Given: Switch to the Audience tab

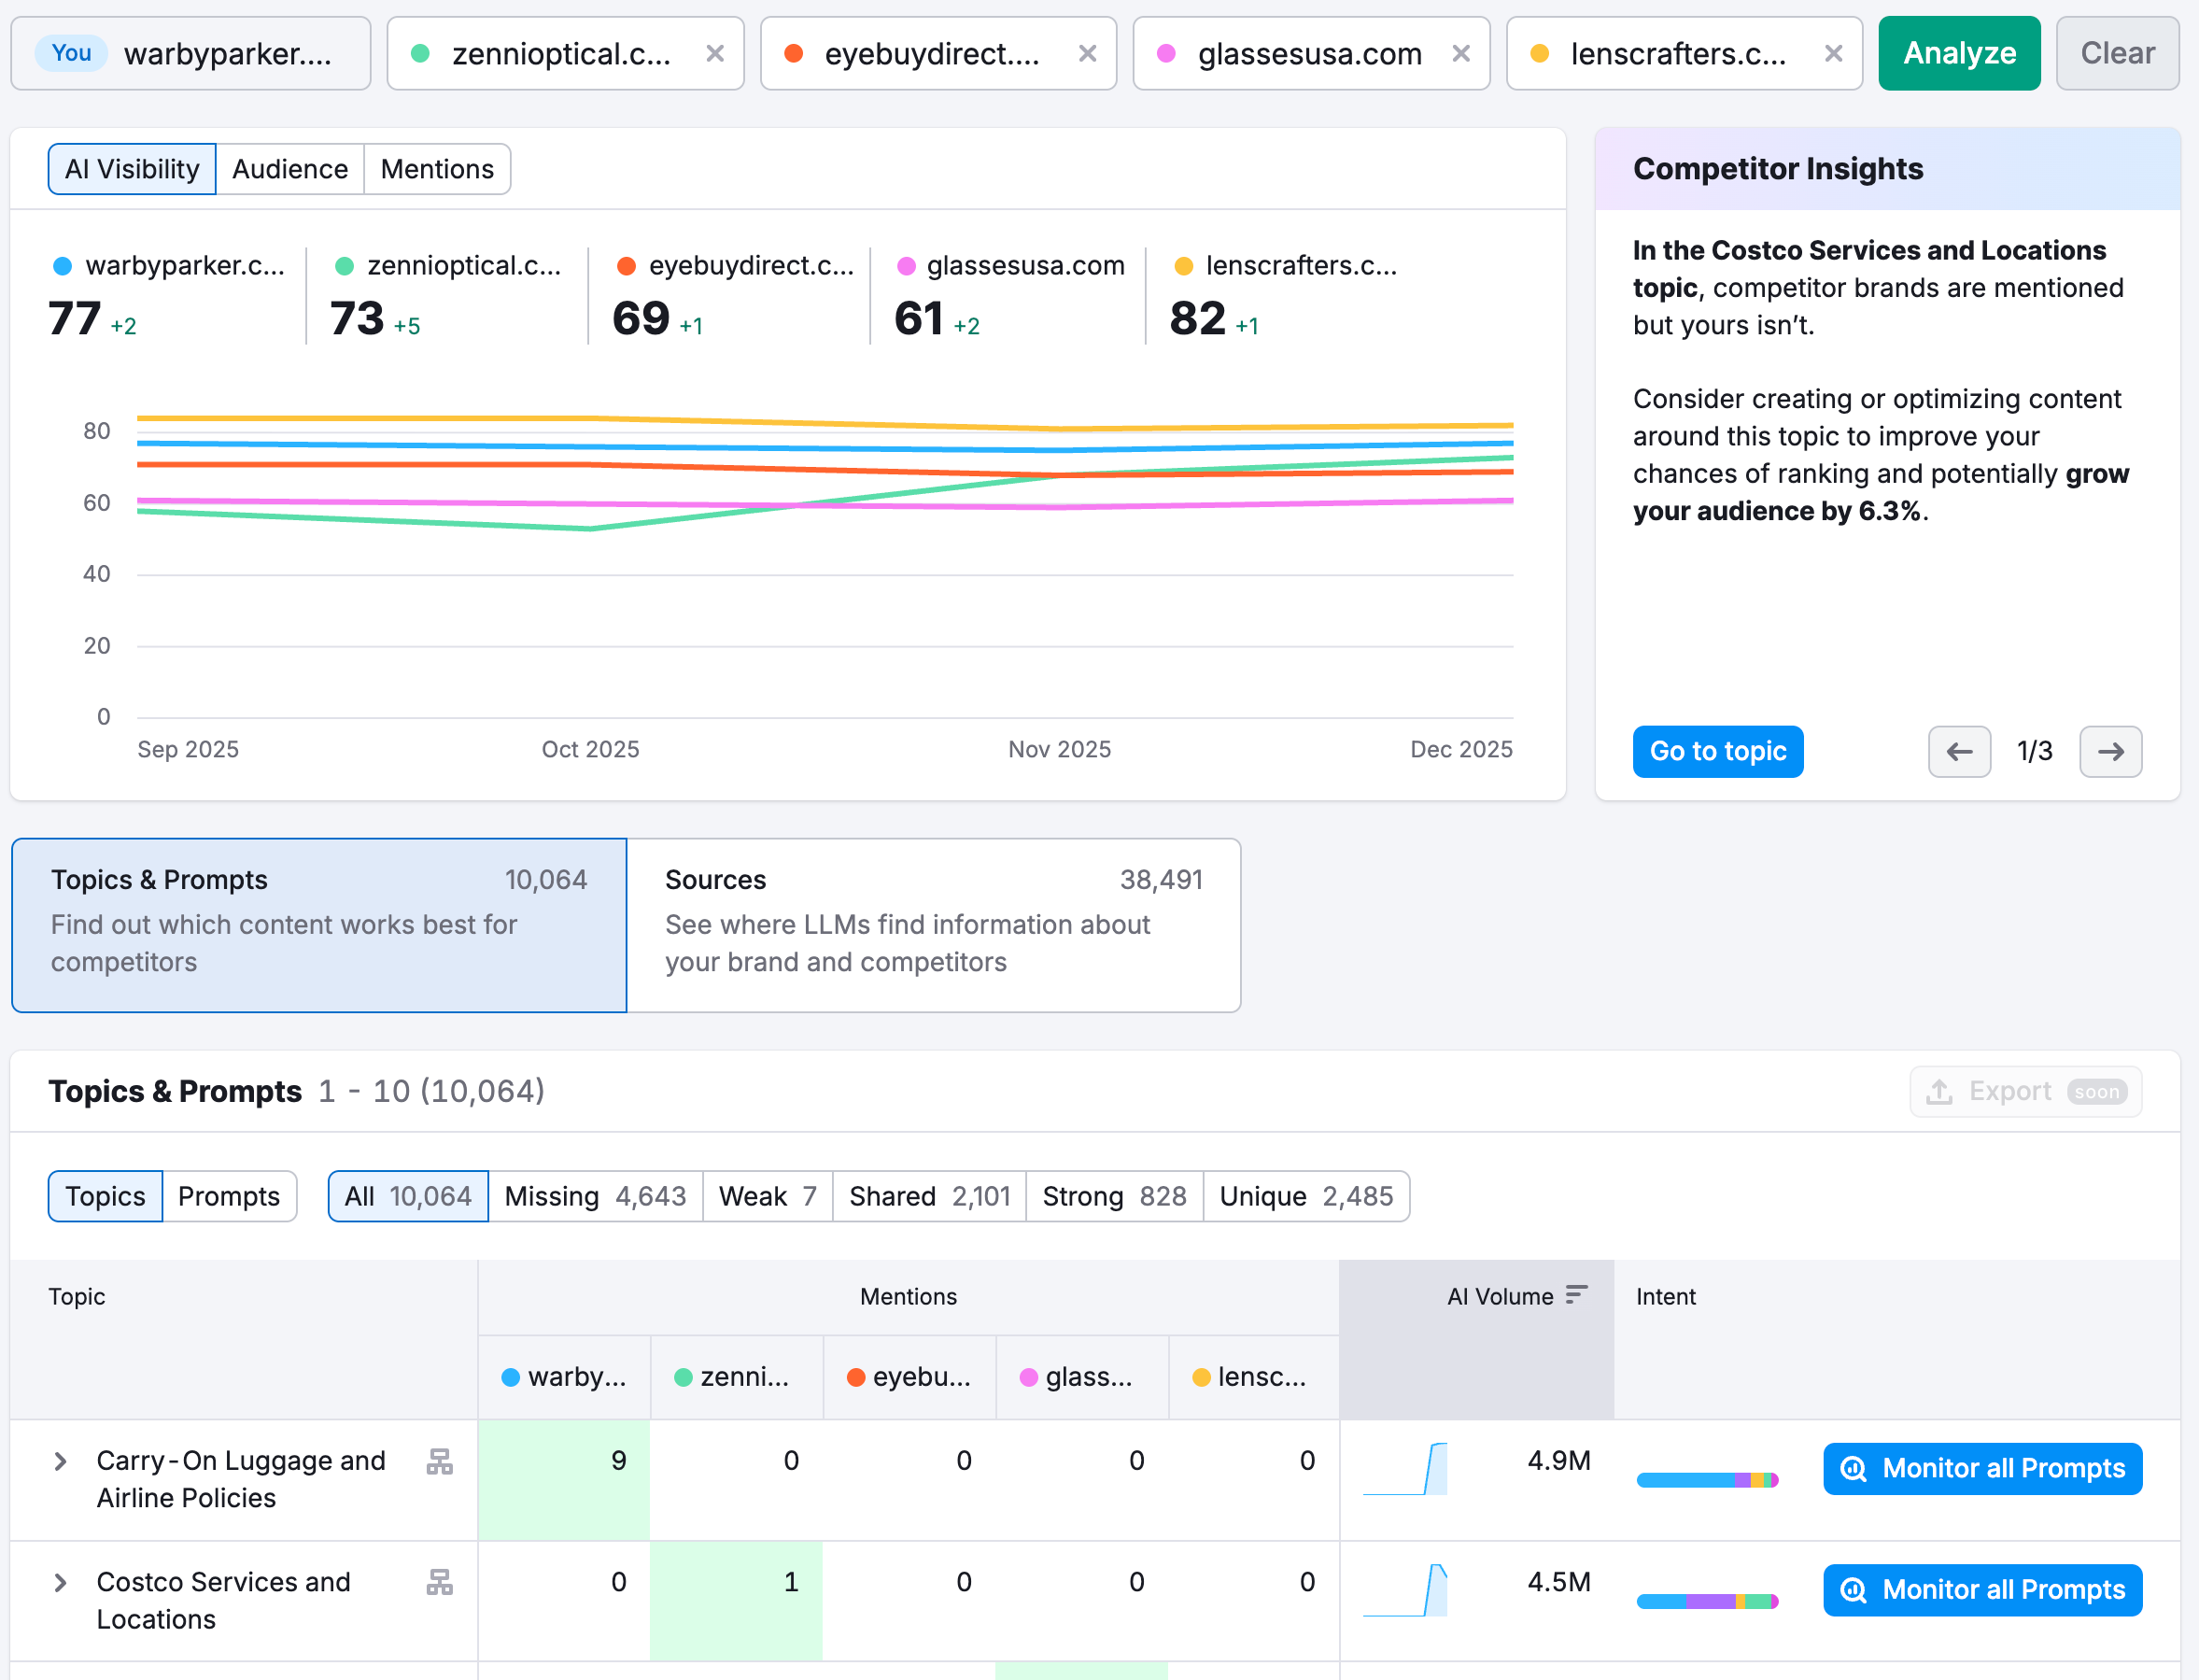Looking at the screenshot, I should coord(290,168).
